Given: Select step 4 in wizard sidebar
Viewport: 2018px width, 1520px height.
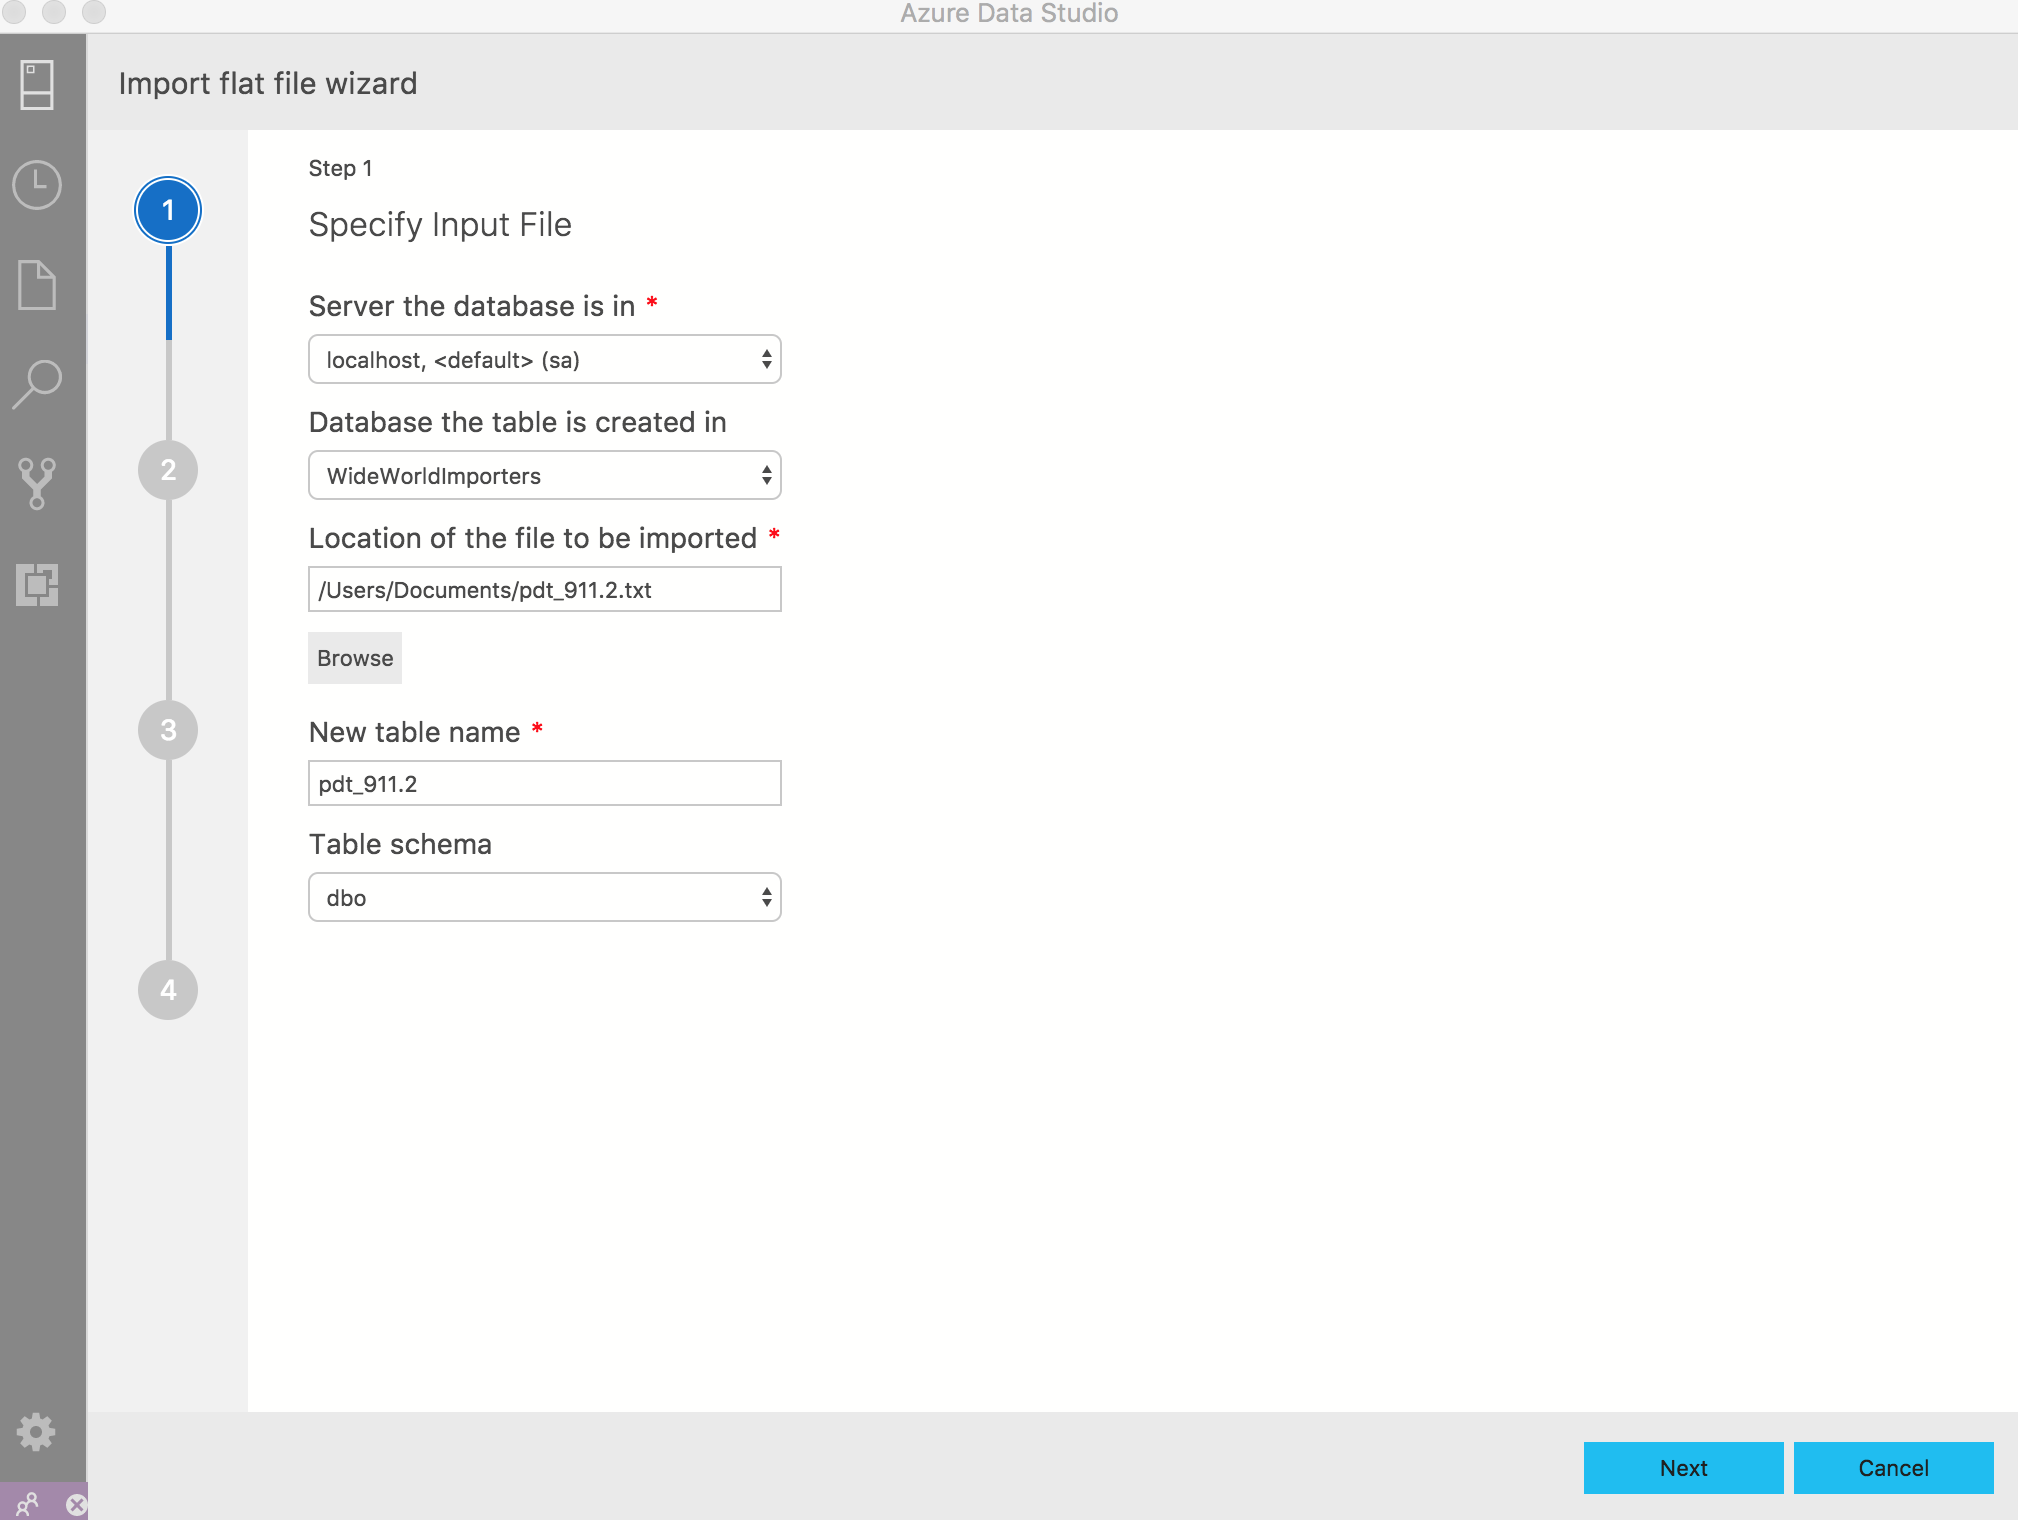Looking at the screenshot, I should point(166,990).
